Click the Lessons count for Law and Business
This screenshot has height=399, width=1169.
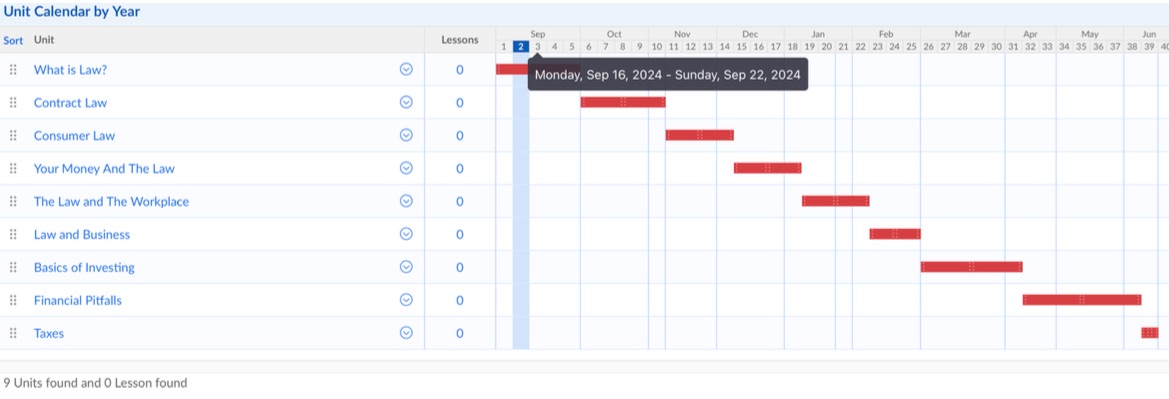coord(459,234)
